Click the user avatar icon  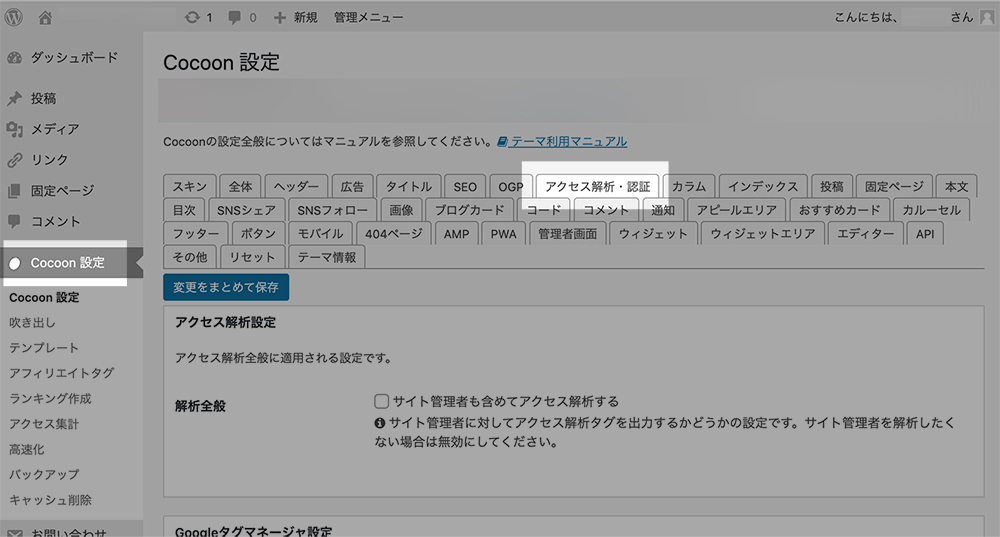tap(987, 17)
